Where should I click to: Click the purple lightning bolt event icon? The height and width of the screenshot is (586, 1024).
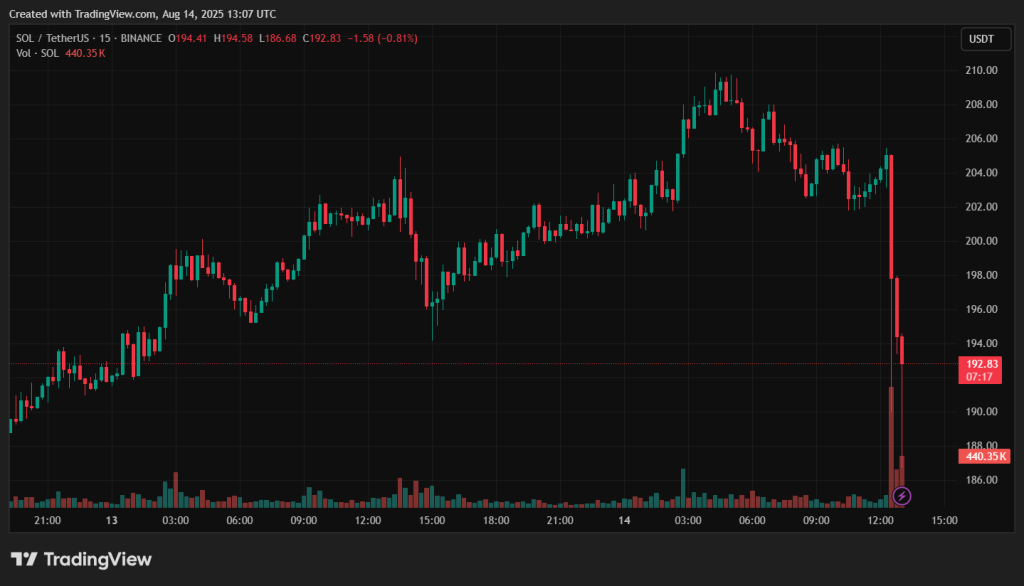902,495
